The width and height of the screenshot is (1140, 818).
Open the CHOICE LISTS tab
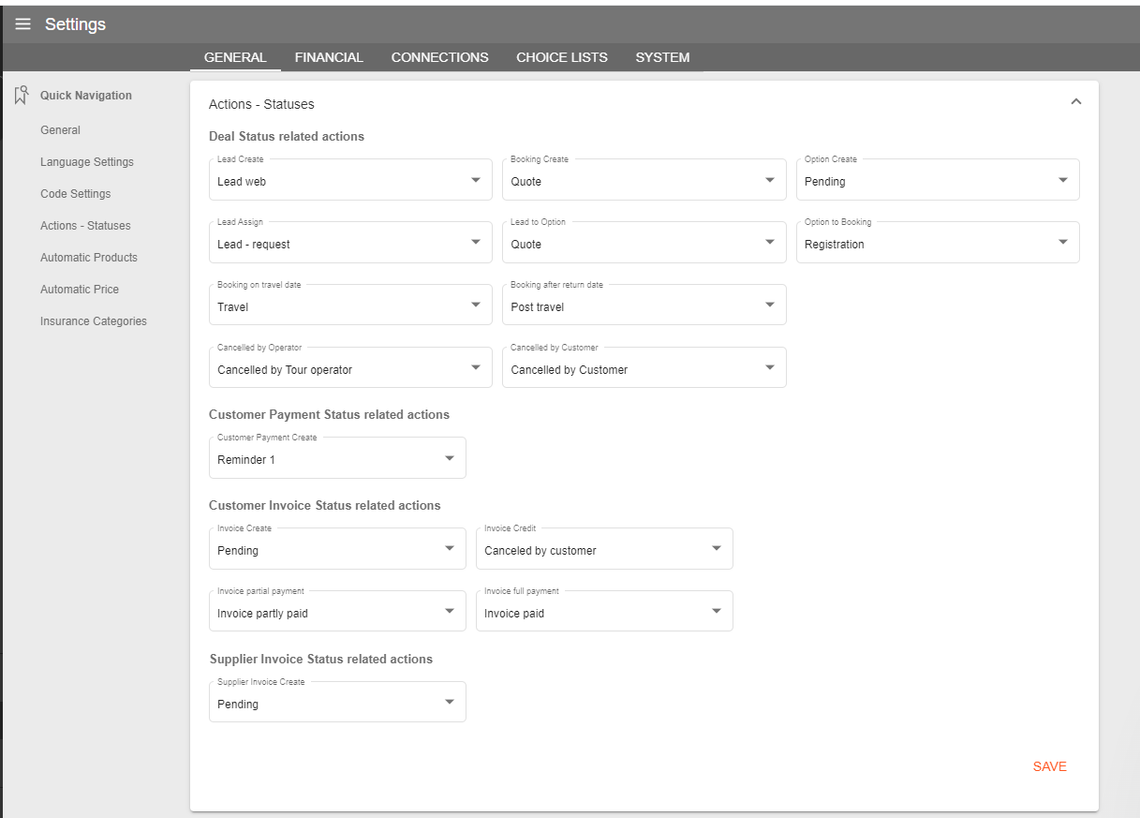(x=562, y=57)
